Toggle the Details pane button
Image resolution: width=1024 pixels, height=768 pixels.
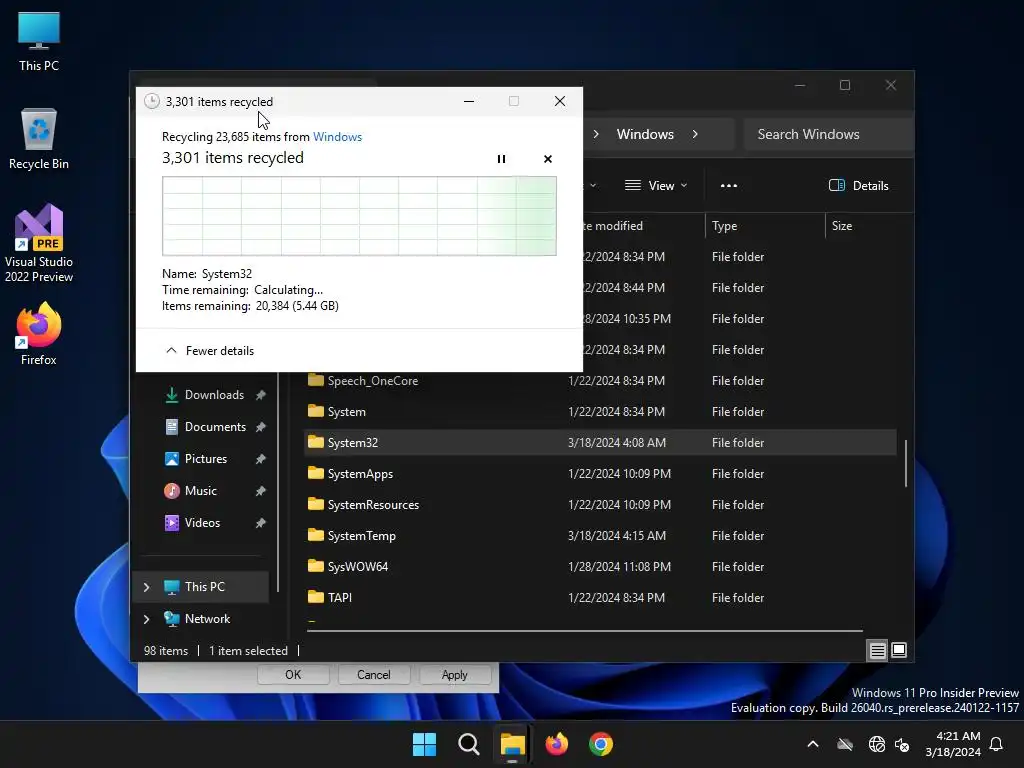858,185
